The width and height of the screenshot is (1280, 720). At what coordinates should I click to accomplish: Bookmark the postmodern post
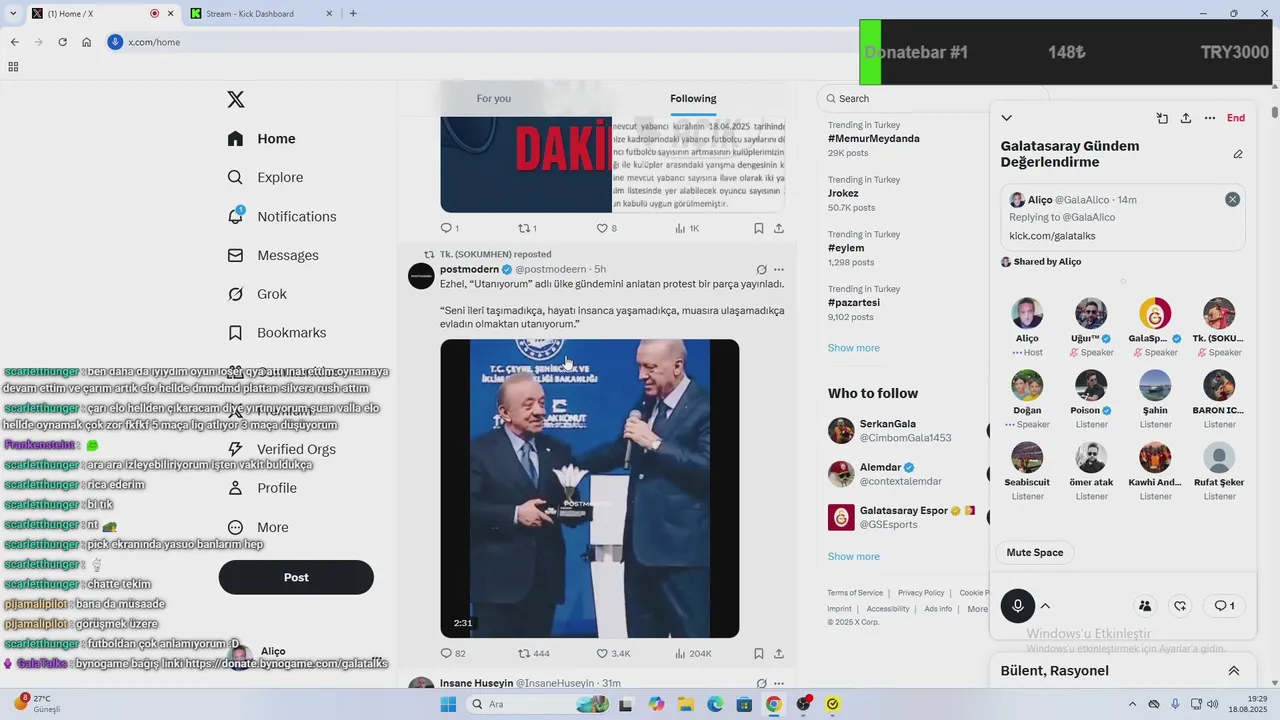[x=759, y=653]
